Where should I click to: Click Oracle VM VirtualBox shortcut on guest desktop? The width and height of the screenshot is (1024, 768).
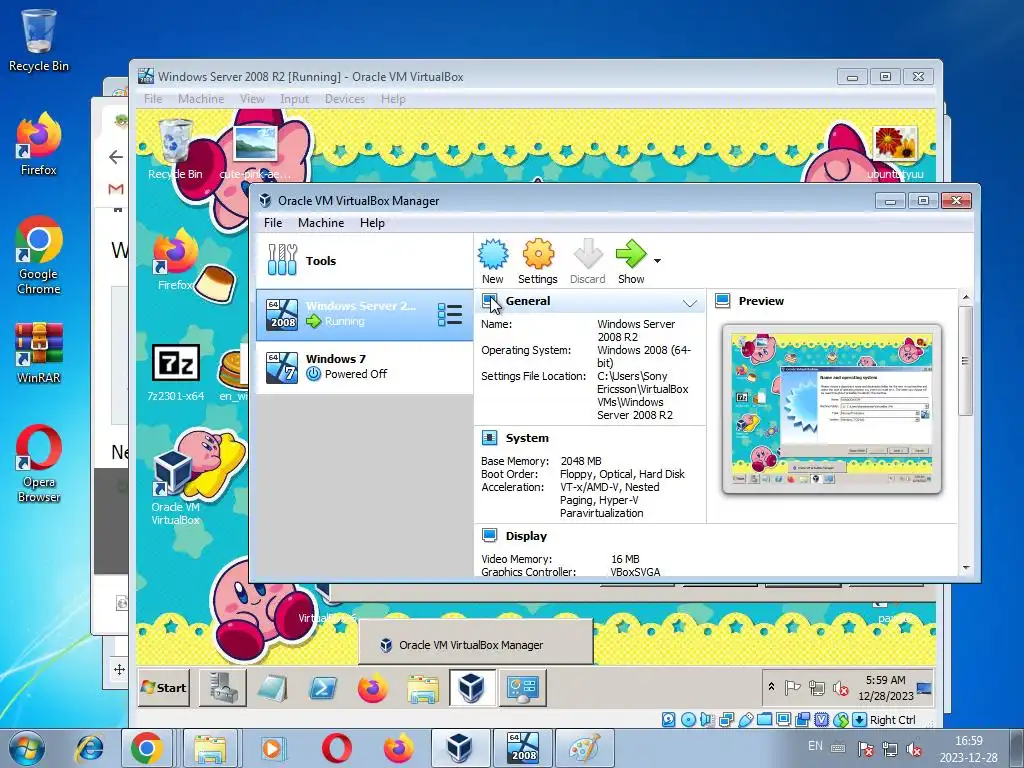[175, 488]
